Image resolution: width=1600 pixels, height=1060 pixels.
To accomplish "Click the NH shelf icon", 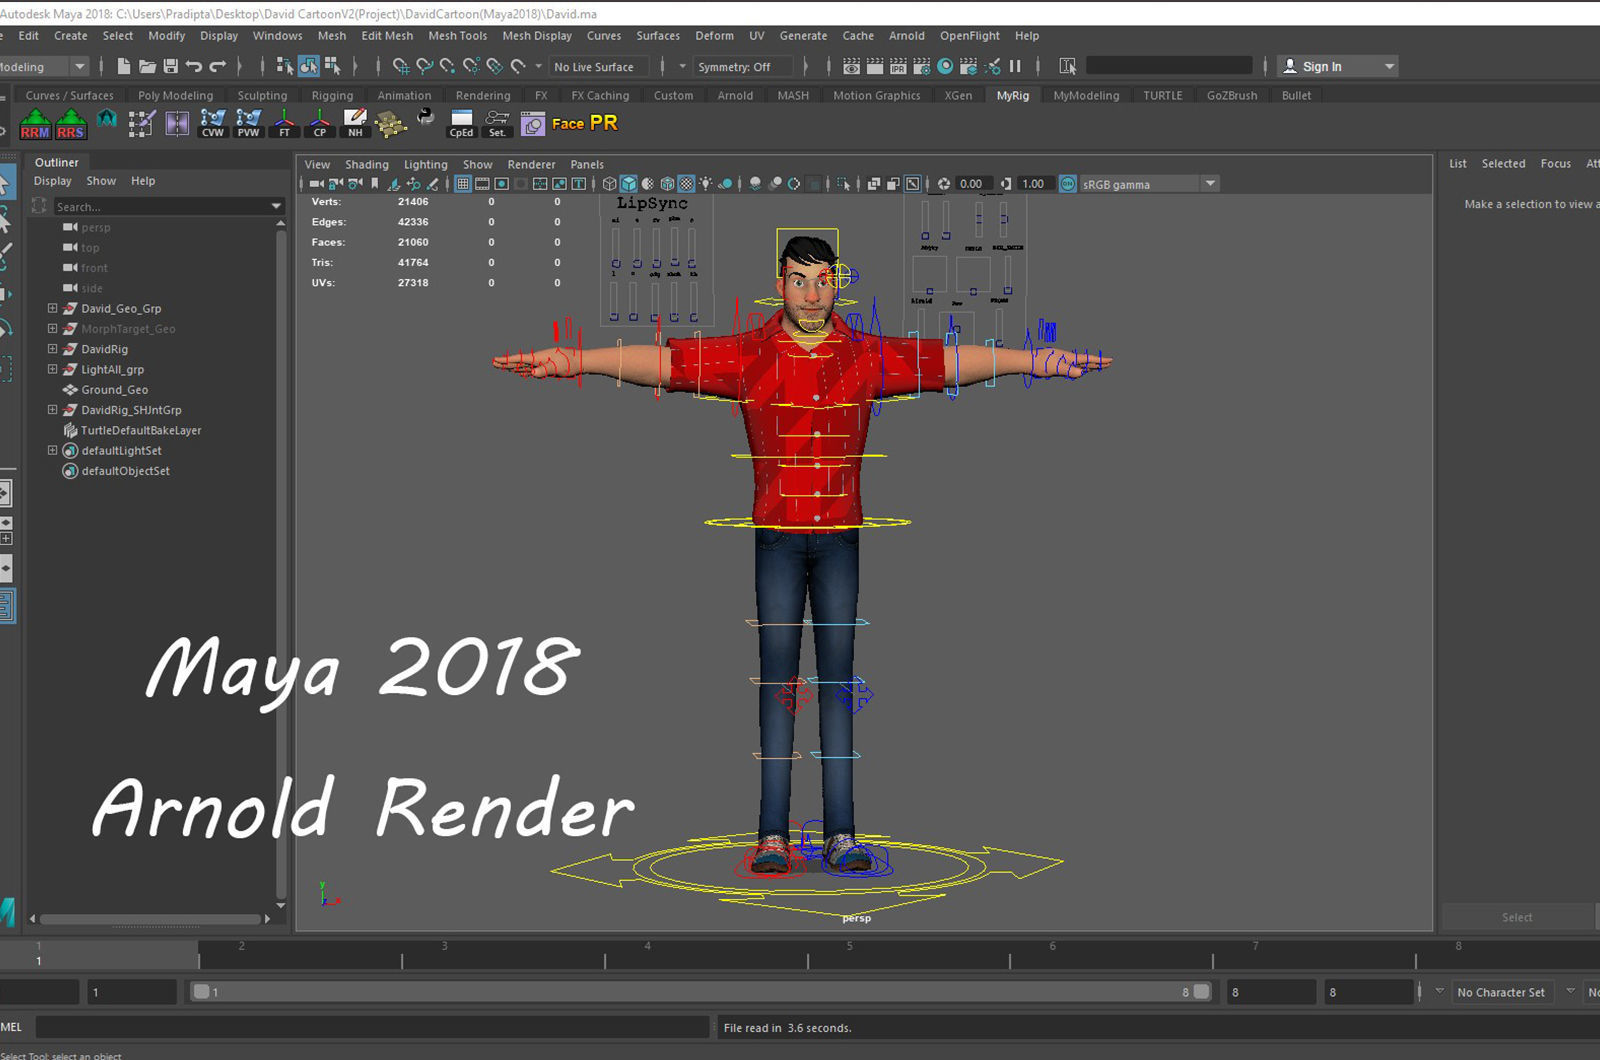I will (x=355, y=124).
